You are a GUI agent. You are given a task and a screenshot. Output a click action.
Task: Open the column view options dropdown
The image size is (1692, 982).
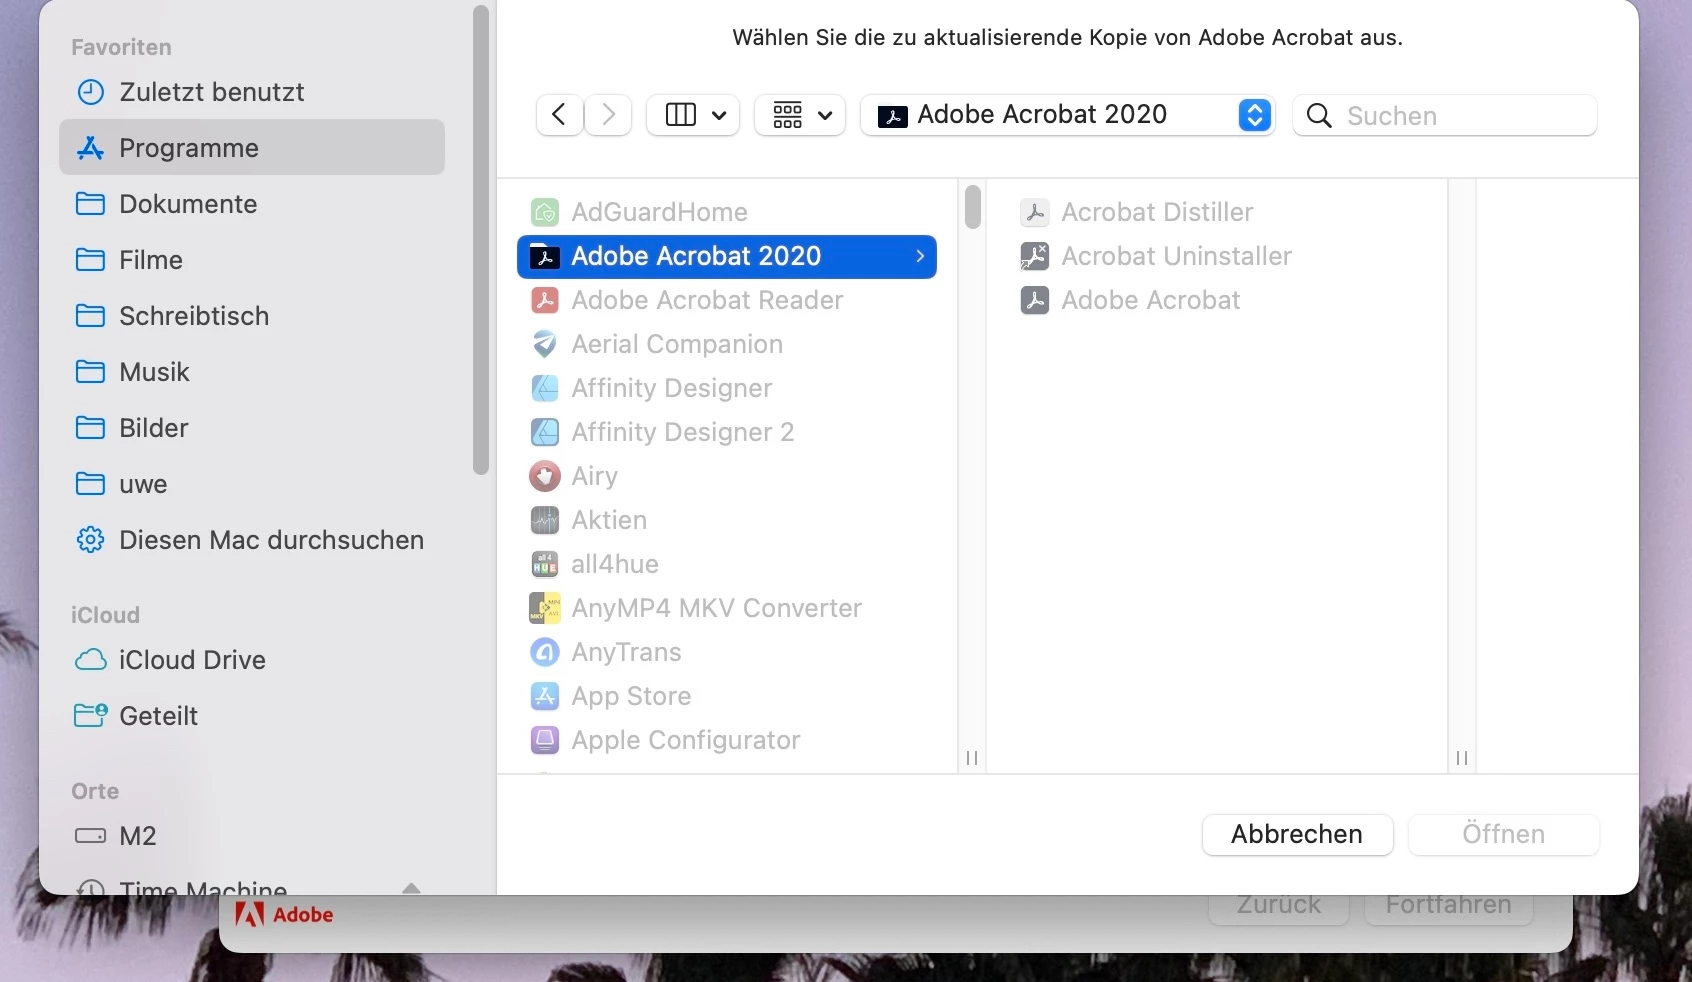[693, 115]
